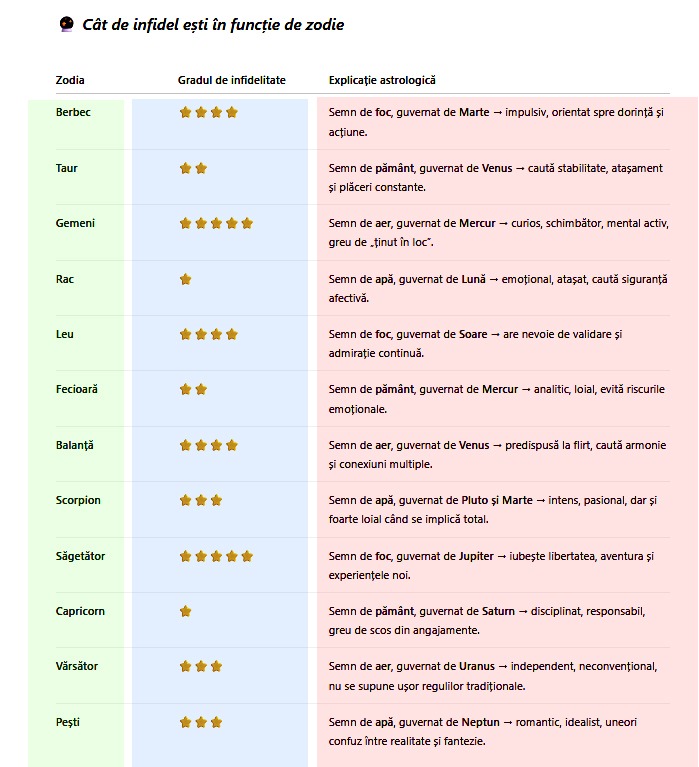Click the two-star rating for Taur
699x767 pixels.
click(x=193, y=168)
